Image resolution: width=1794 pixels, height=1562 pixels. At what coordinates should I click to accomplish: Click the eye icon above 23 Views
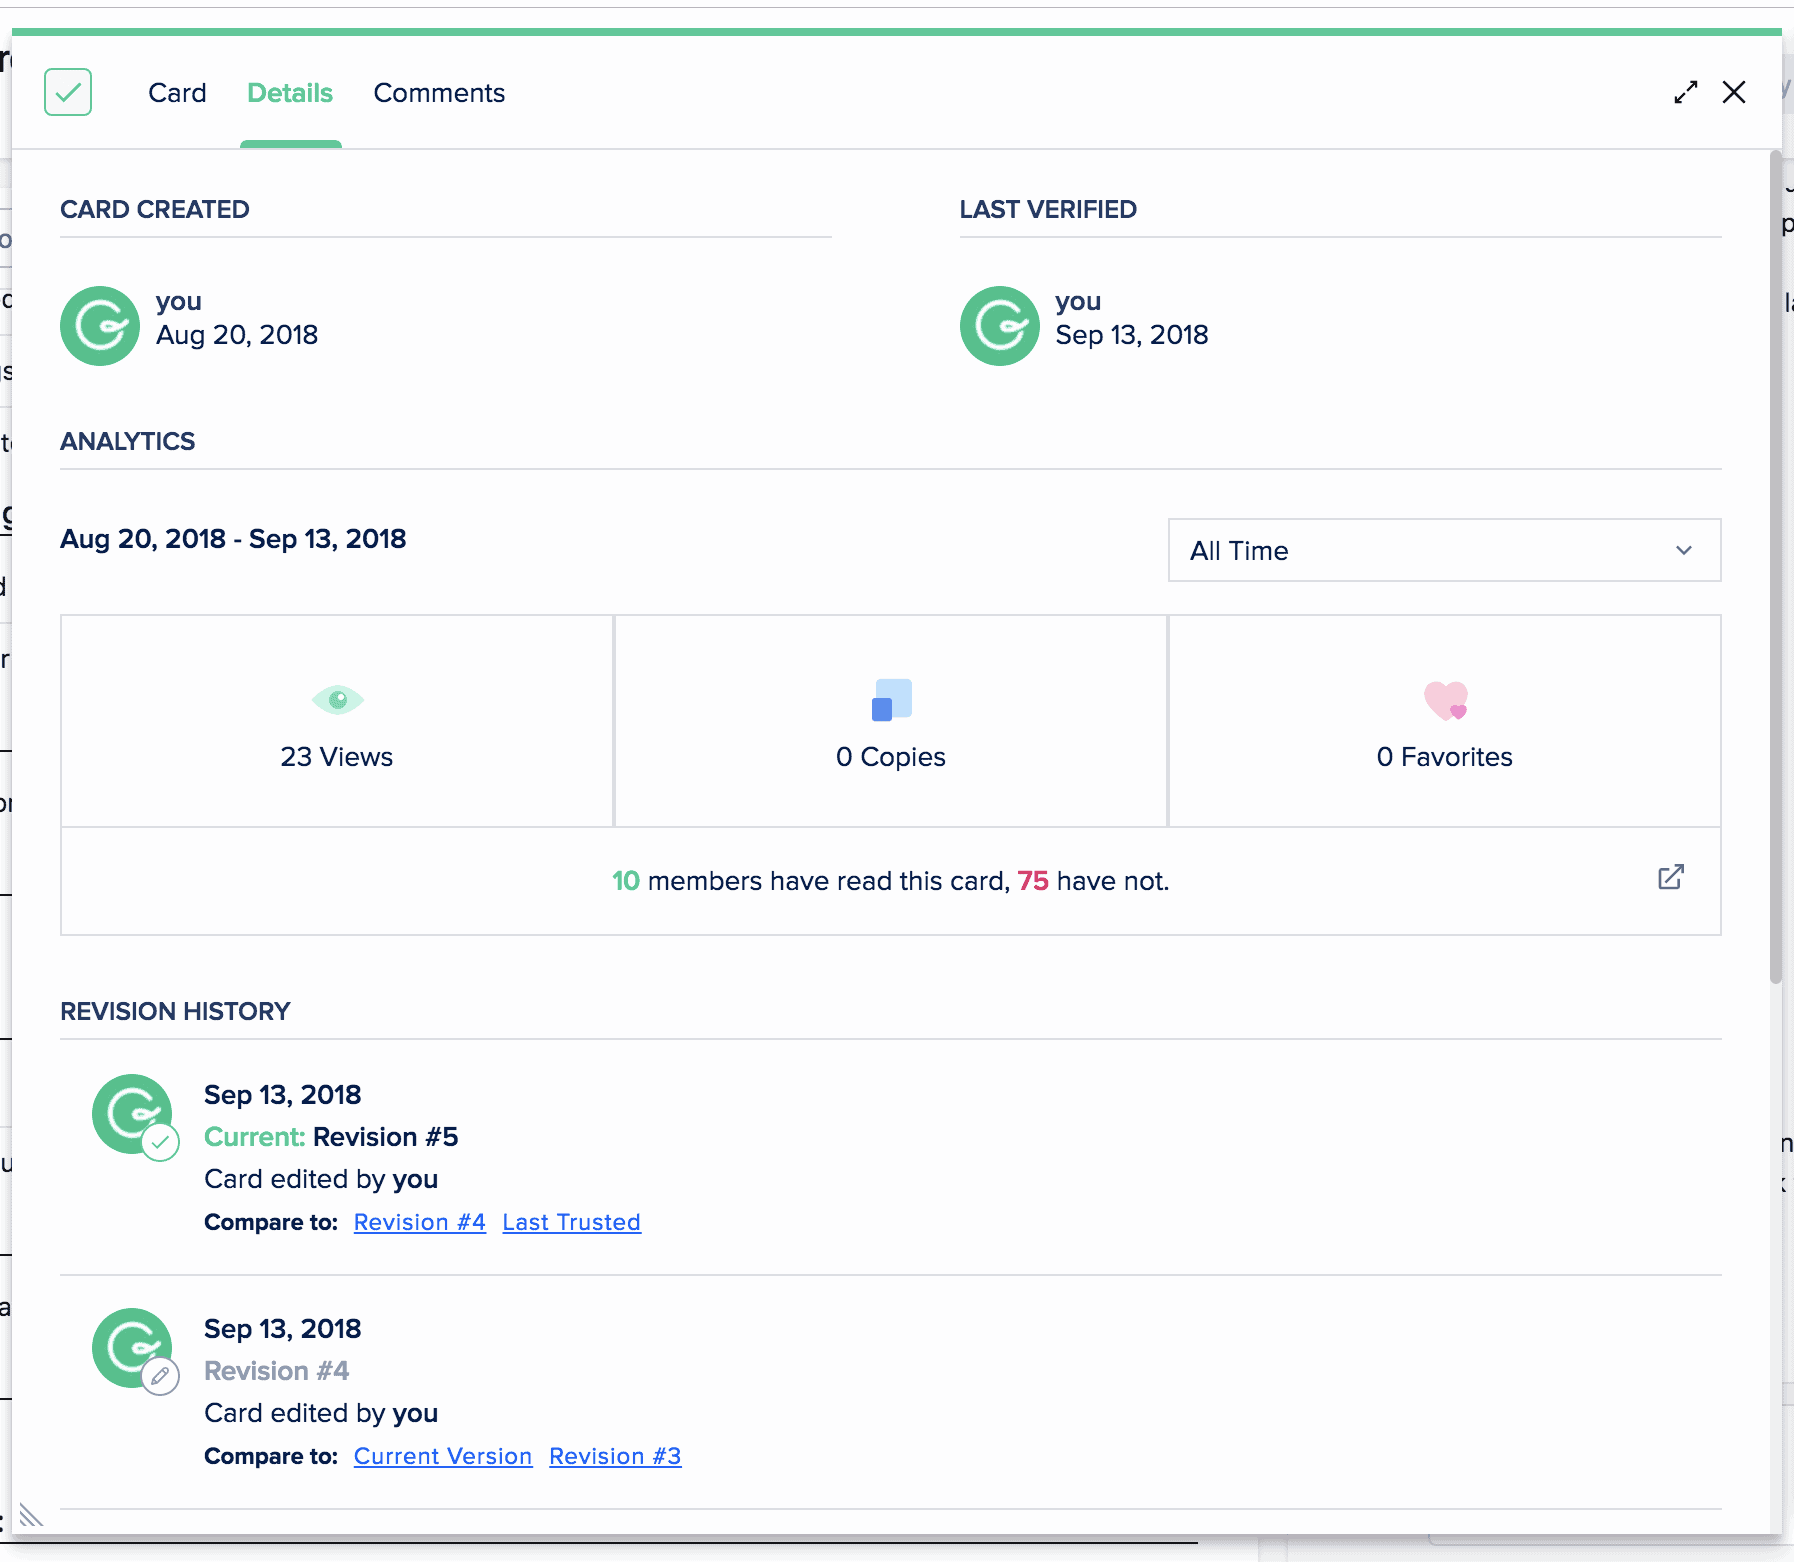click(338, 699)
